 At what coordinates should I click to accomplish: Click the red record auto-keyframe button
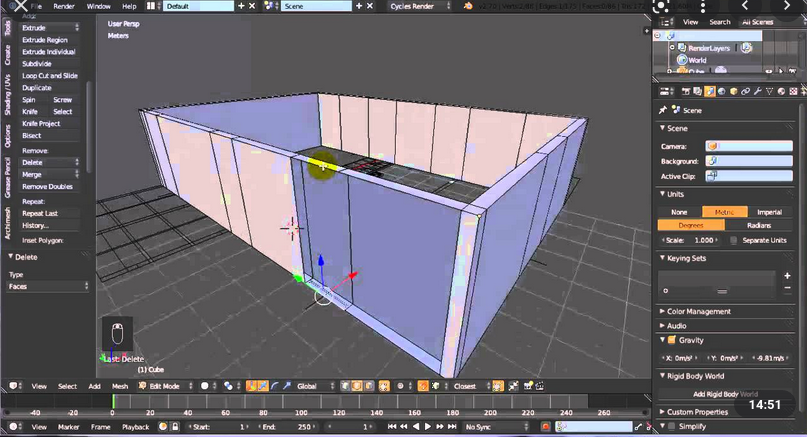click(545, 427)
